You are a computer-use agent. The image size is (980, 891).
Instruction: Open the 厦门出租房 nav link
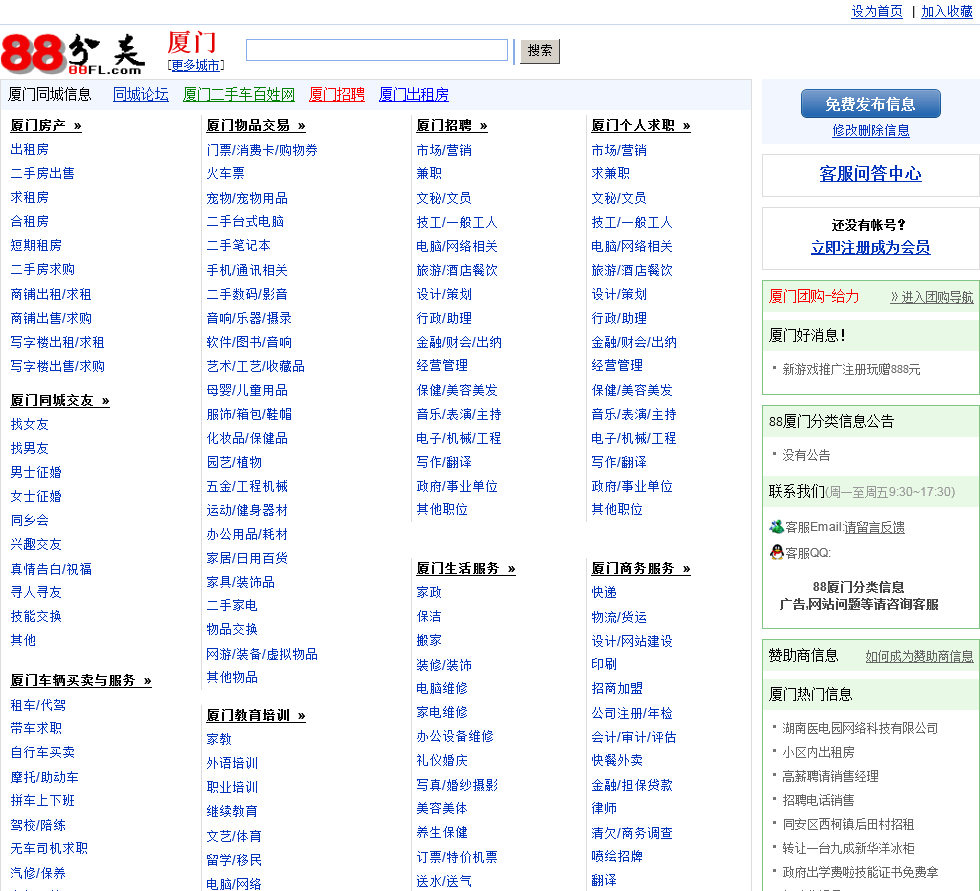click(x=414, y=94)
